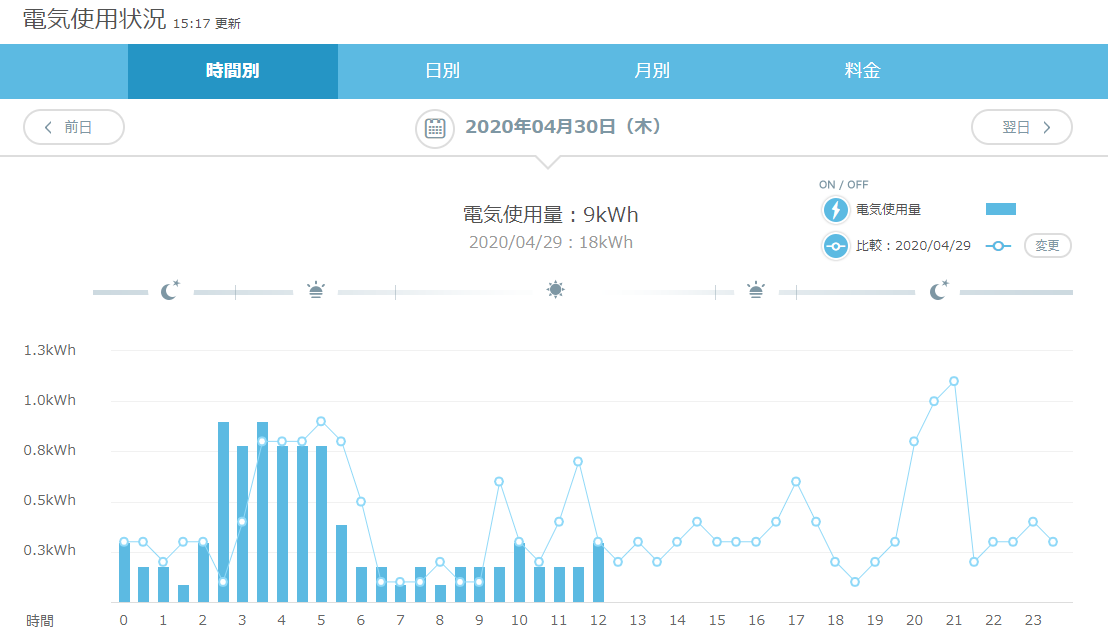Toggle the 比較 comparison line display
This screenshot has width=1108, height=641.
[x=835, y=246]
